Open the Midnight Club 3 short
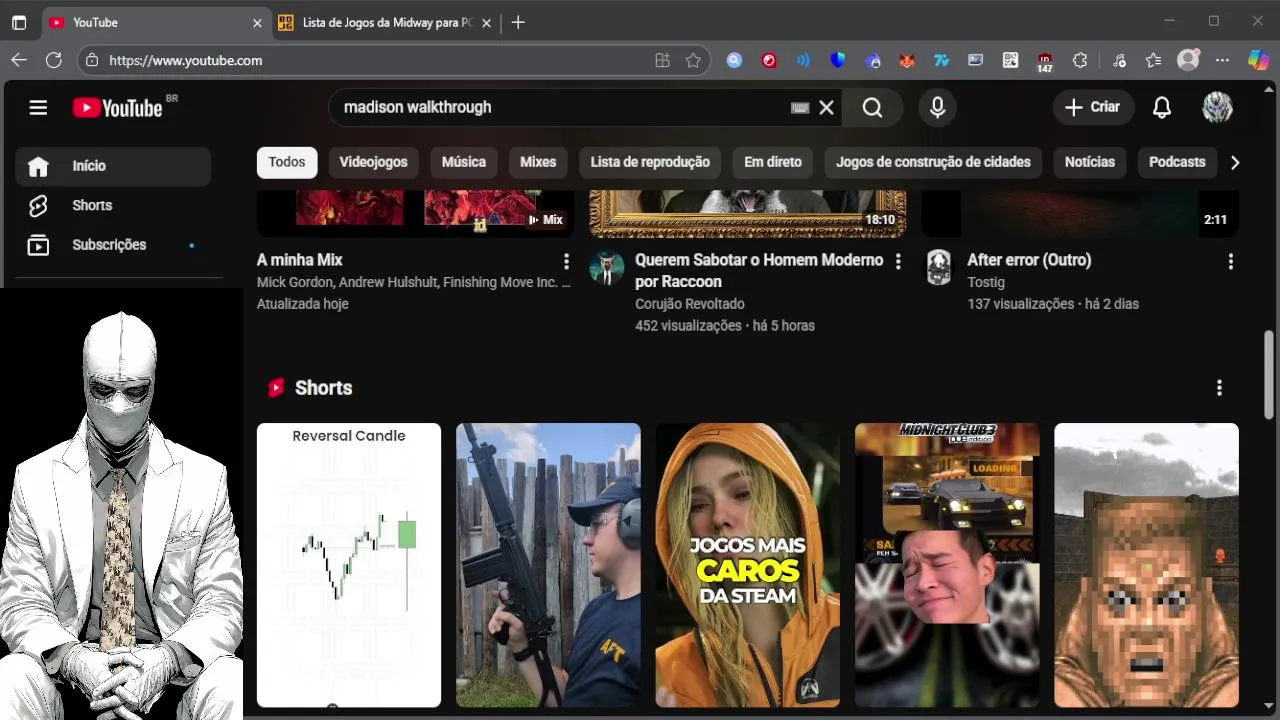Screen dimensions: 1280x720 click(947, 565)
